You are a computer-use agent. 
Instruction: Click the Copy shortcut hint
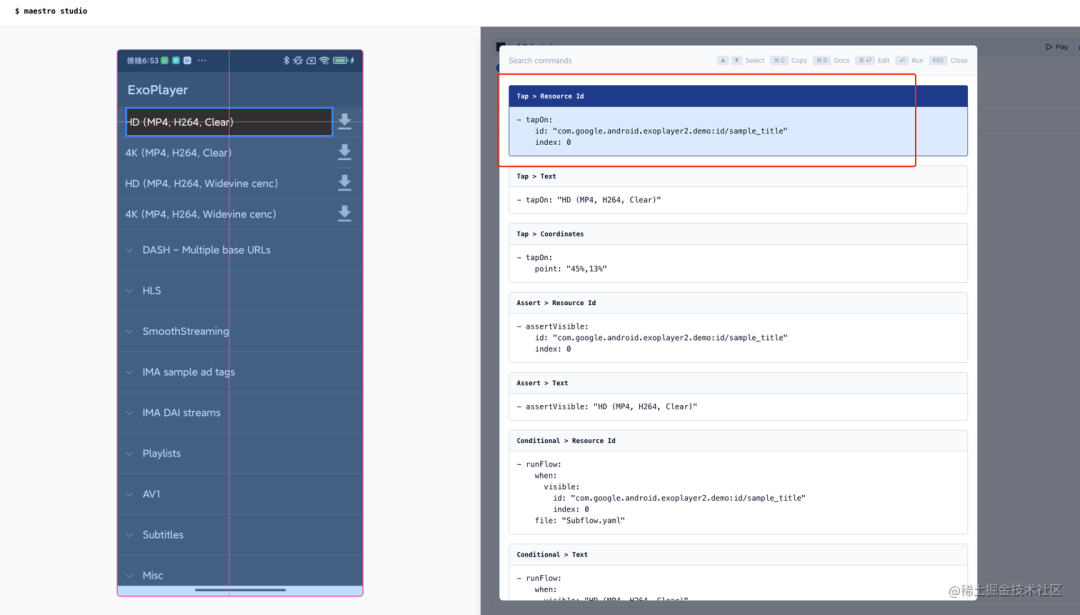[789, 61]
